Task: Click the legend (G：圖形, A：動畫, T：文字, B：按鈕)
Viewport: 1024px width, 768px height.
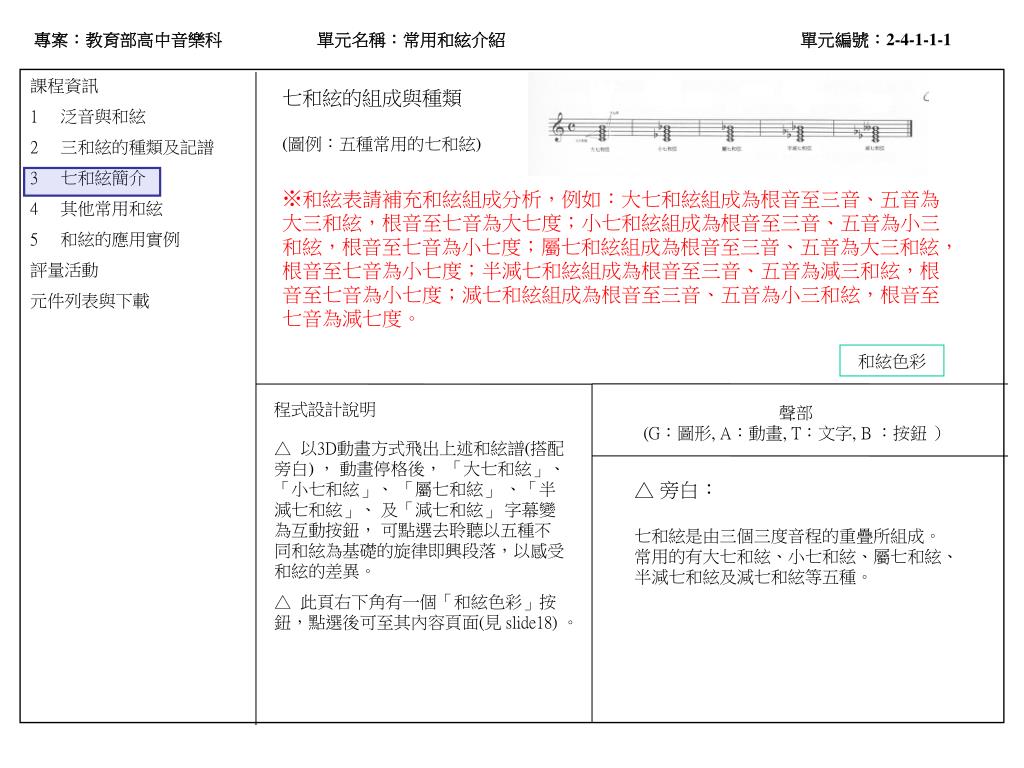Action: (x=792, y=434)
